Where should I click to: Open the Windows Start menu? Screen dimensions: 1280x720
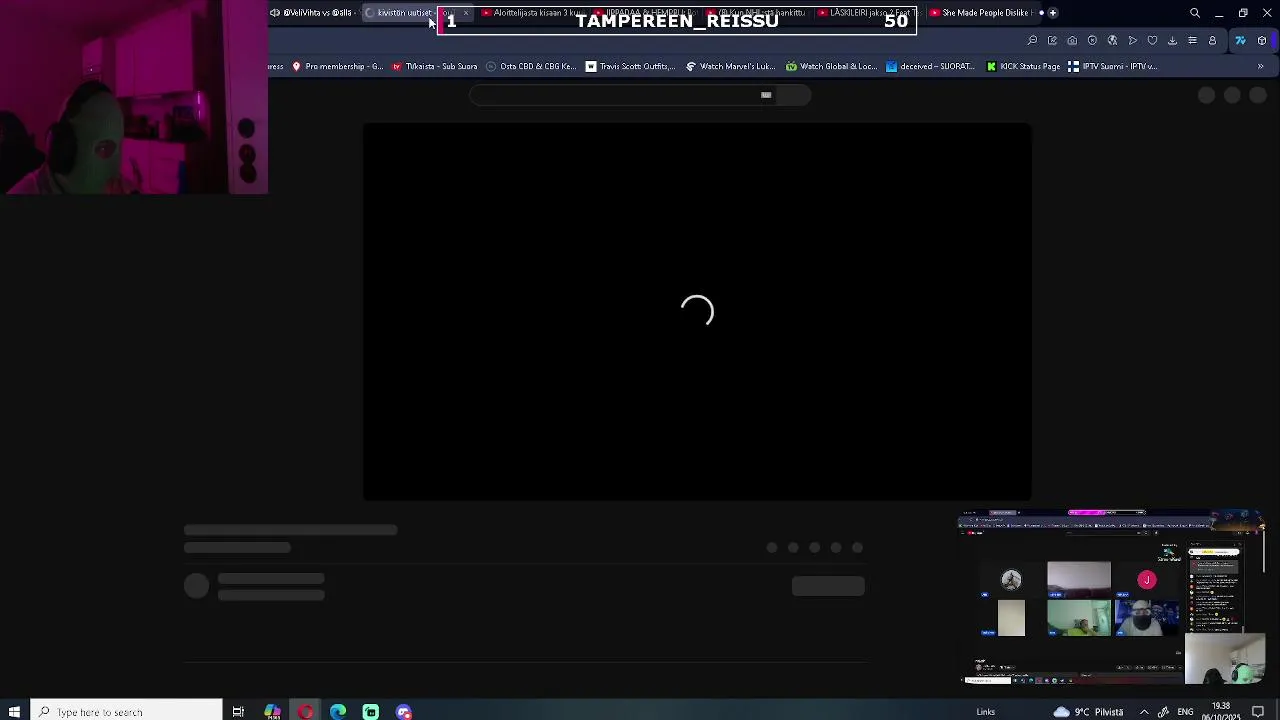click(x=14, y=712)
